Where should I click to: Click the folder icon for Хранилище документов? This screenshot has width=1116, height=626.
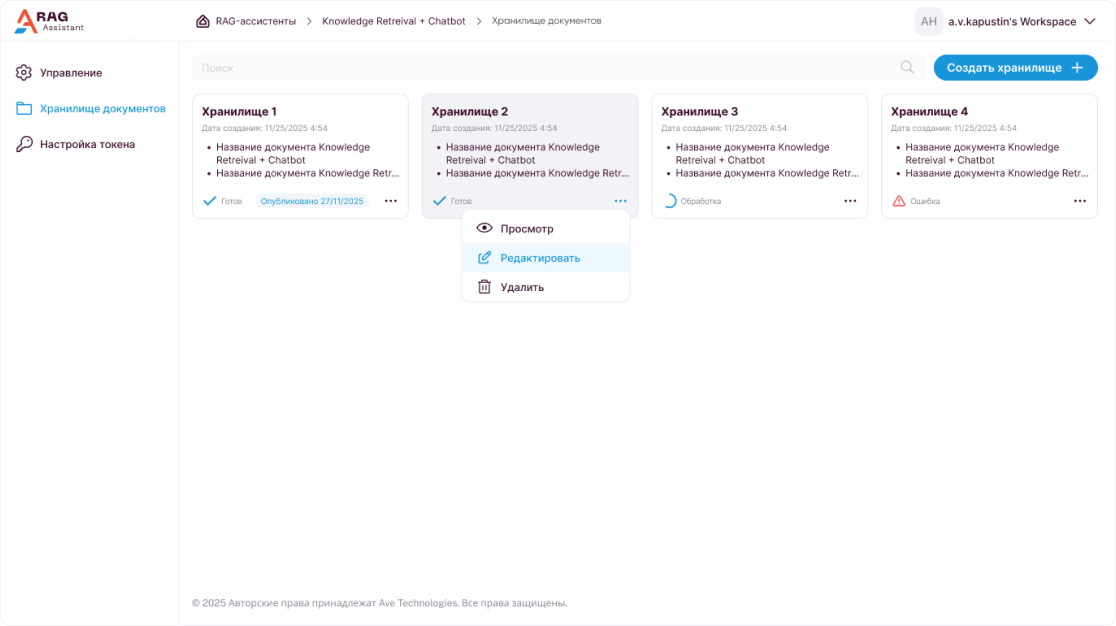click(24, 109)
